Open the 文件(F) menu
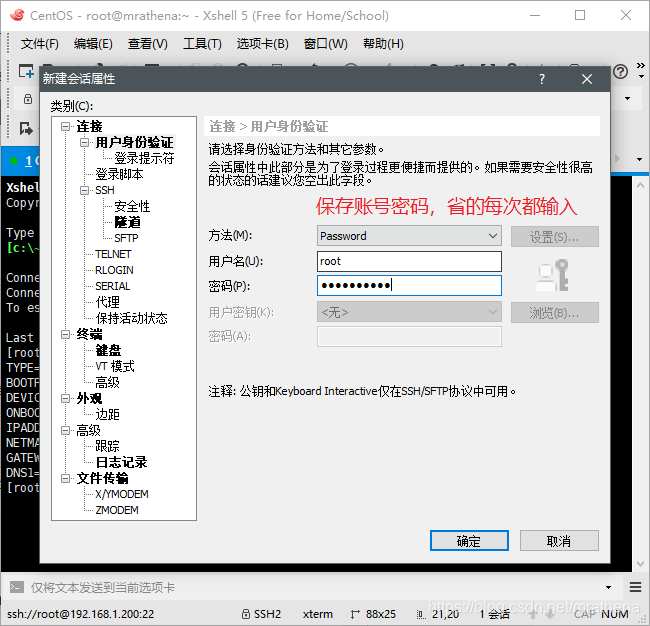This screenshot has width=650, height=626. 40,44
